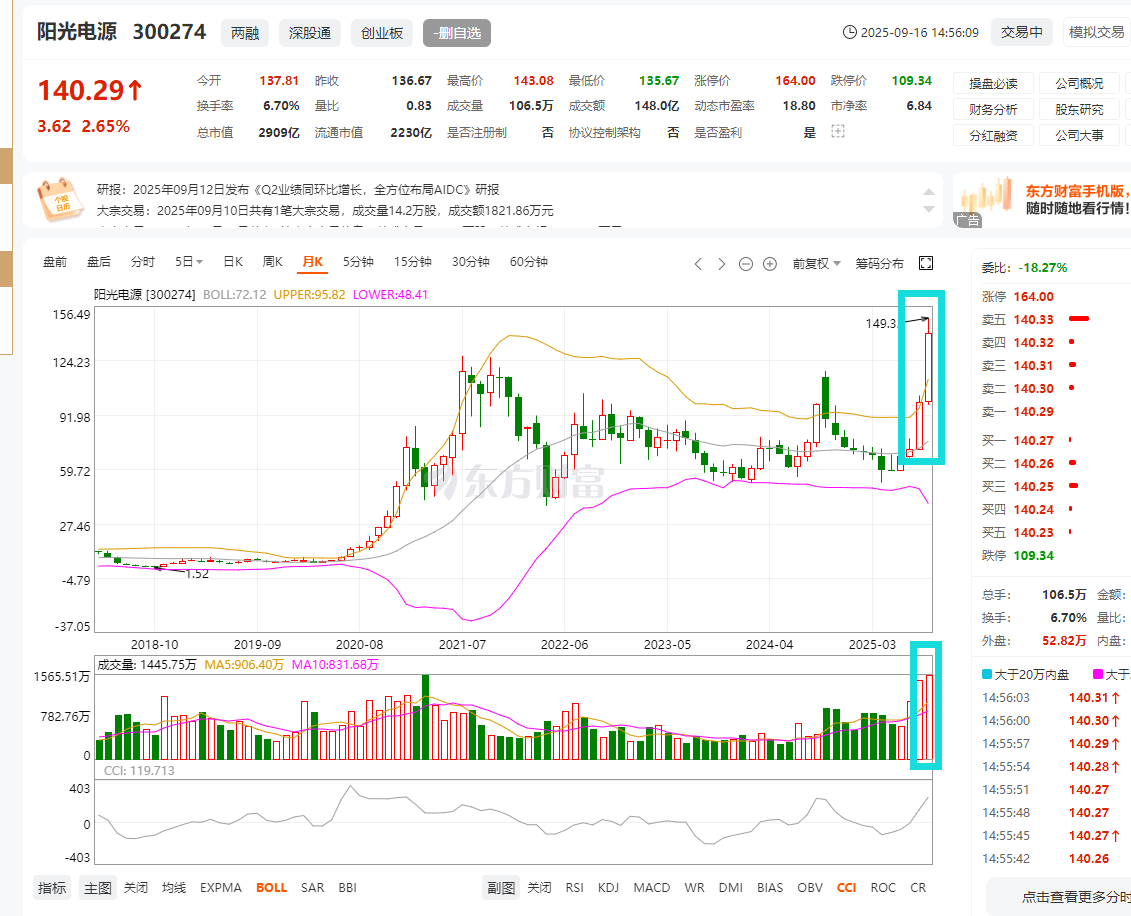Switch to 分时 tab
The width and height of the screenshot is (1131, 916).
143,262
